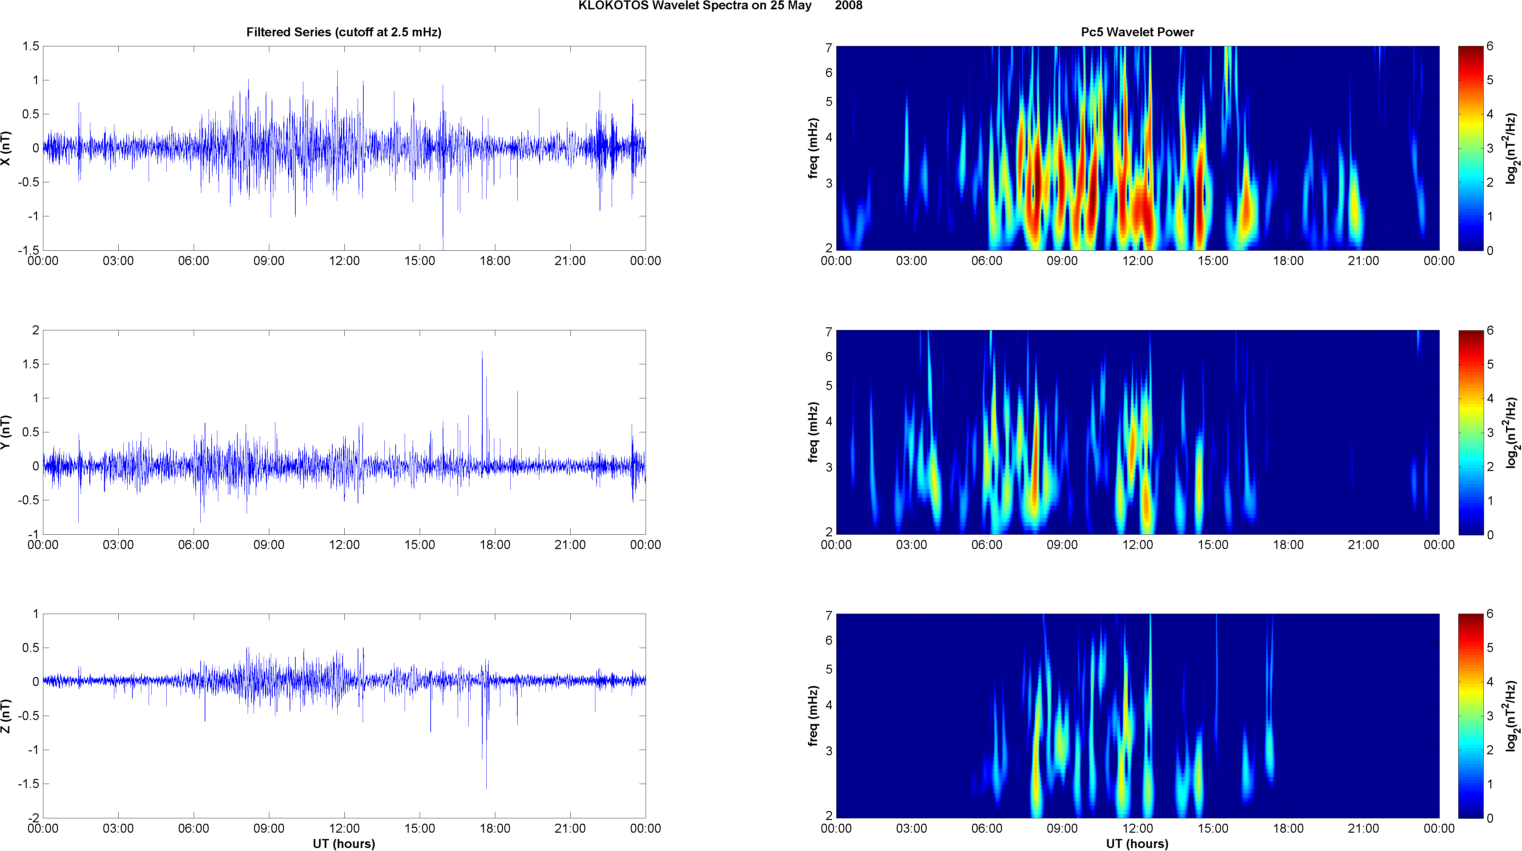The image size is (1522, 851).
Task: Click the Y component wavelet power spectrogram
Action: click(x=1137, y=432)
